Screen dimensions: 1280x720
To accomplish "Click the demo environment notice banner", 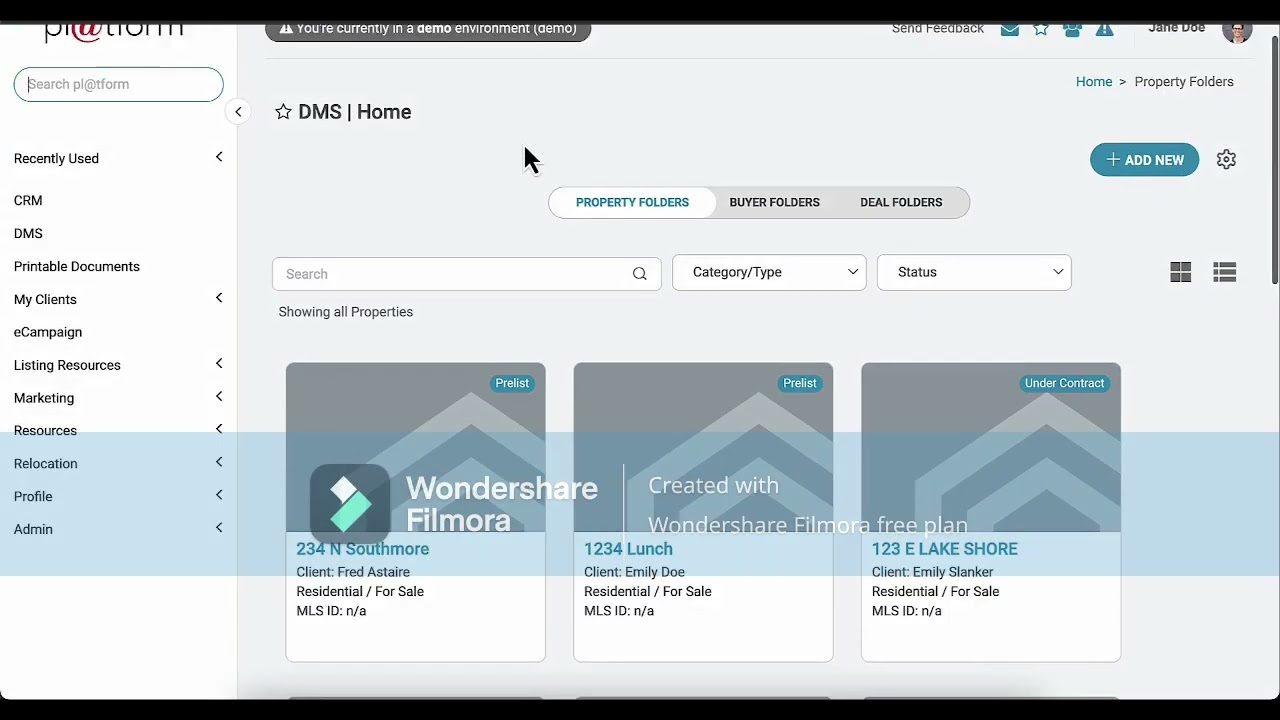I will click(x=428, y=29).
